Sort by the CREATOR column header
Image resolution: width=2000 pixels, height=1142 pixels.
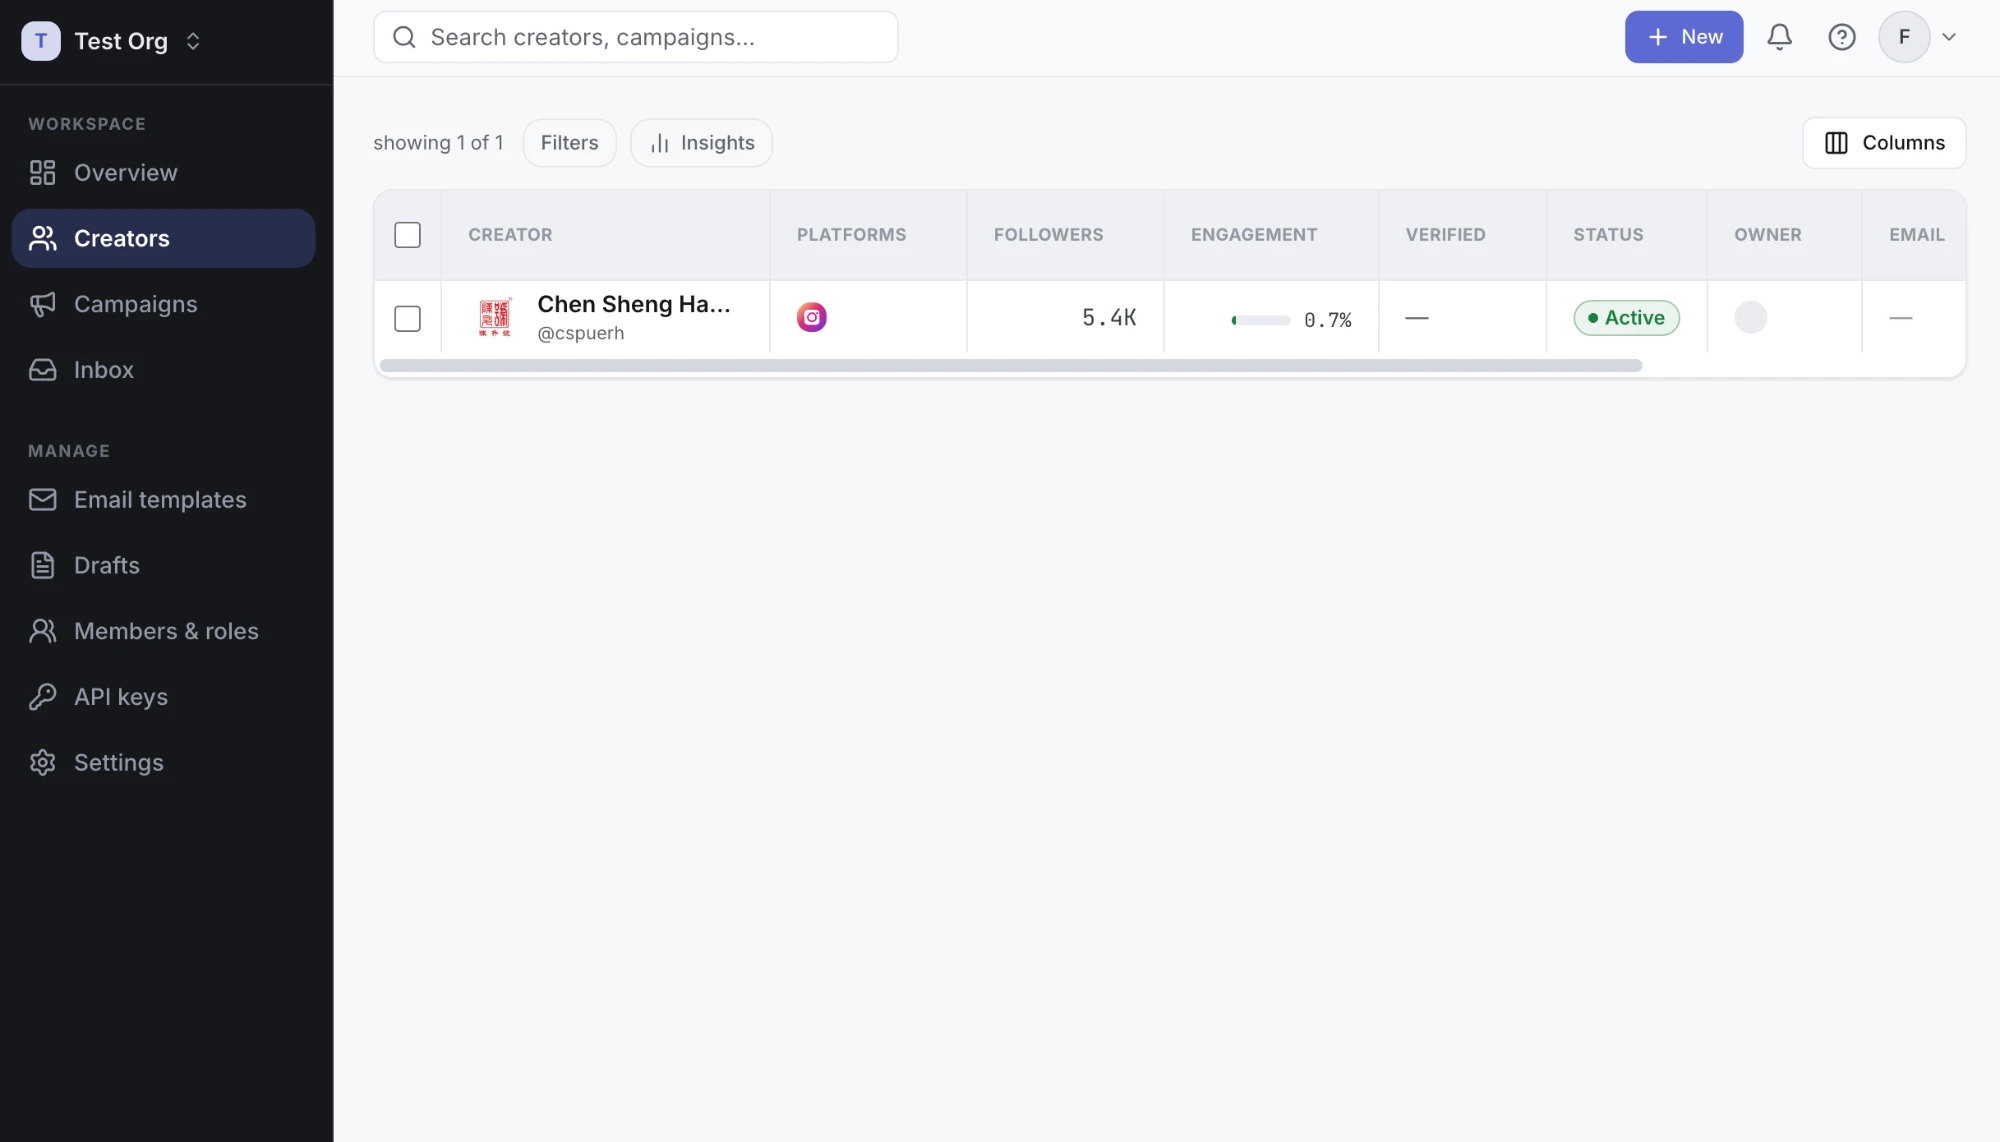[510, 235]
